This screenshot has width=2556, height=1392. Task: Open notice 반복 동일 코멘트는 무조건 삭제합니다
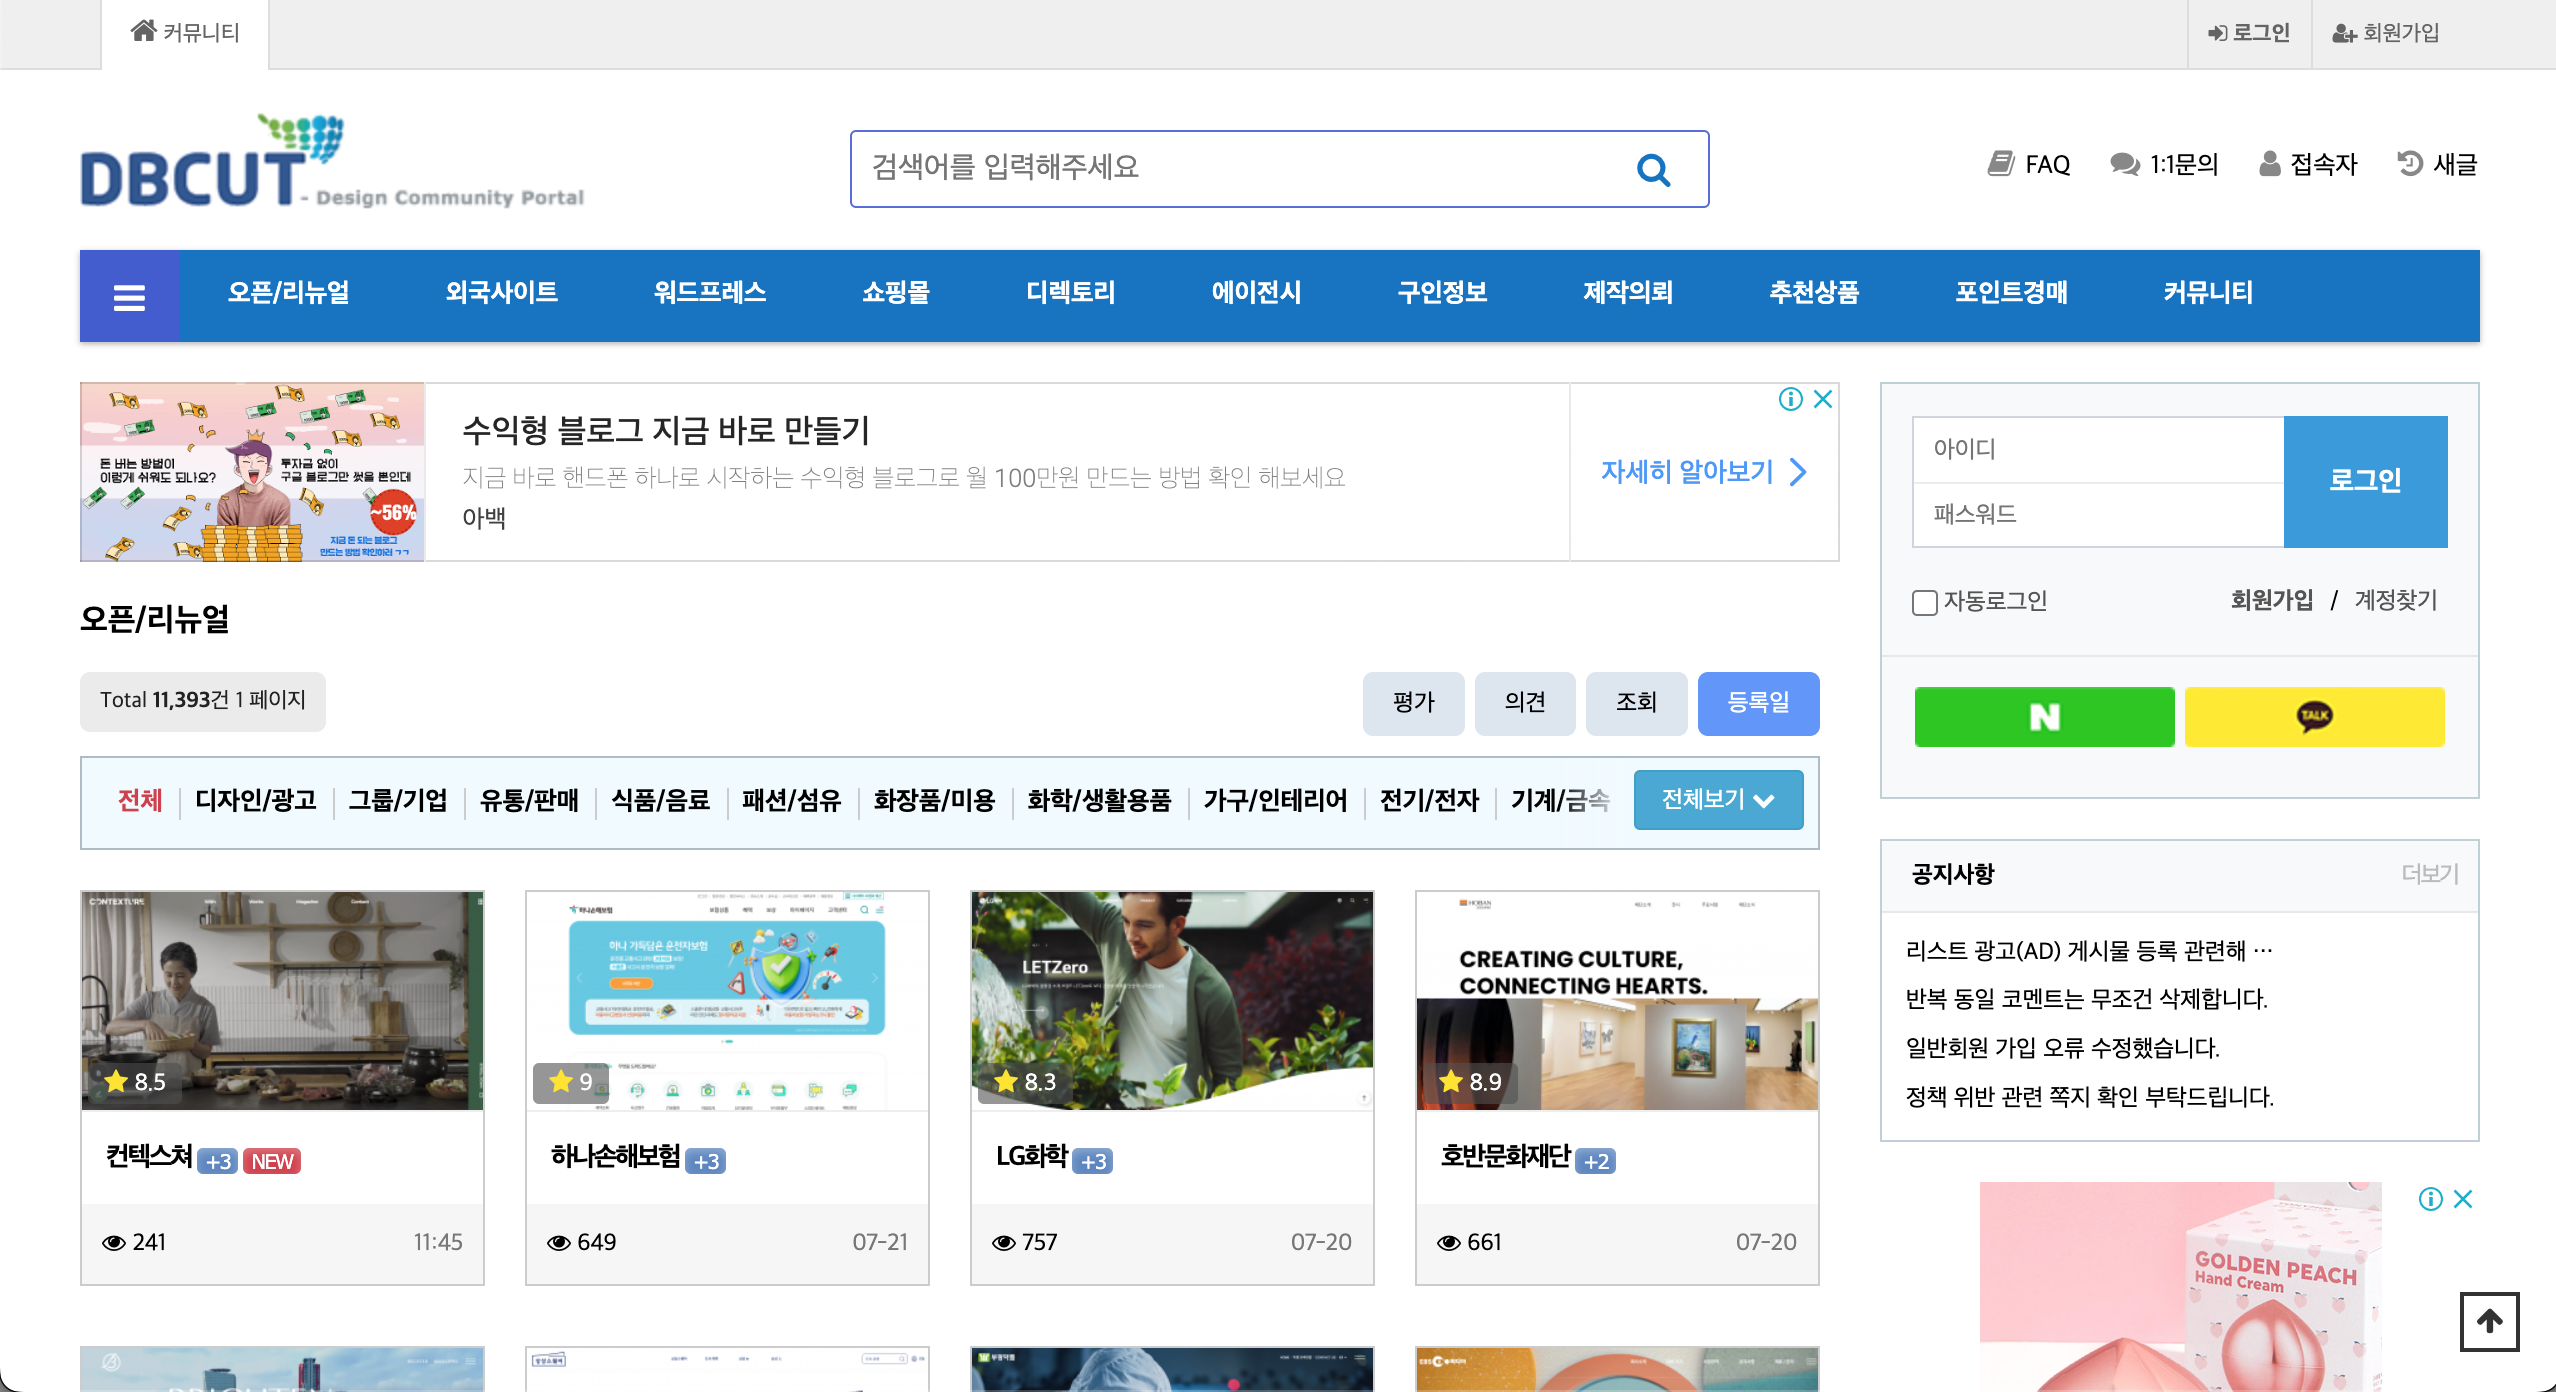[x=2086, y=998]
